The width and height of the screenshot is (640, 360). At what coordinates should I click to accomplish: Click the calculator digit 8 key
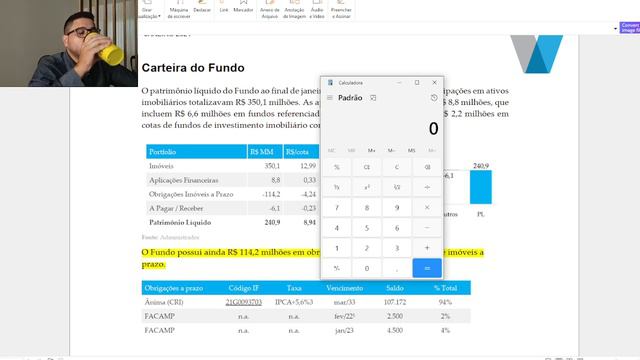[x=367, y=208]
